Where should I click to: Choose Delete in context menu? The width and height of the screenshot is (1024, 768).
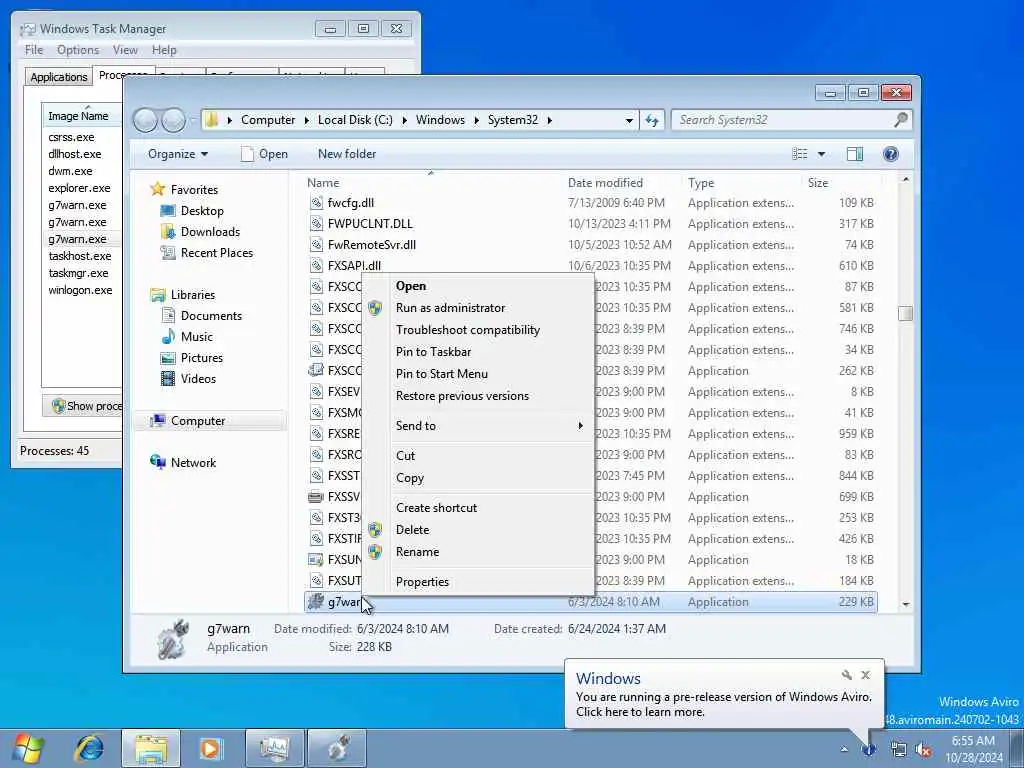pos(478,530)
